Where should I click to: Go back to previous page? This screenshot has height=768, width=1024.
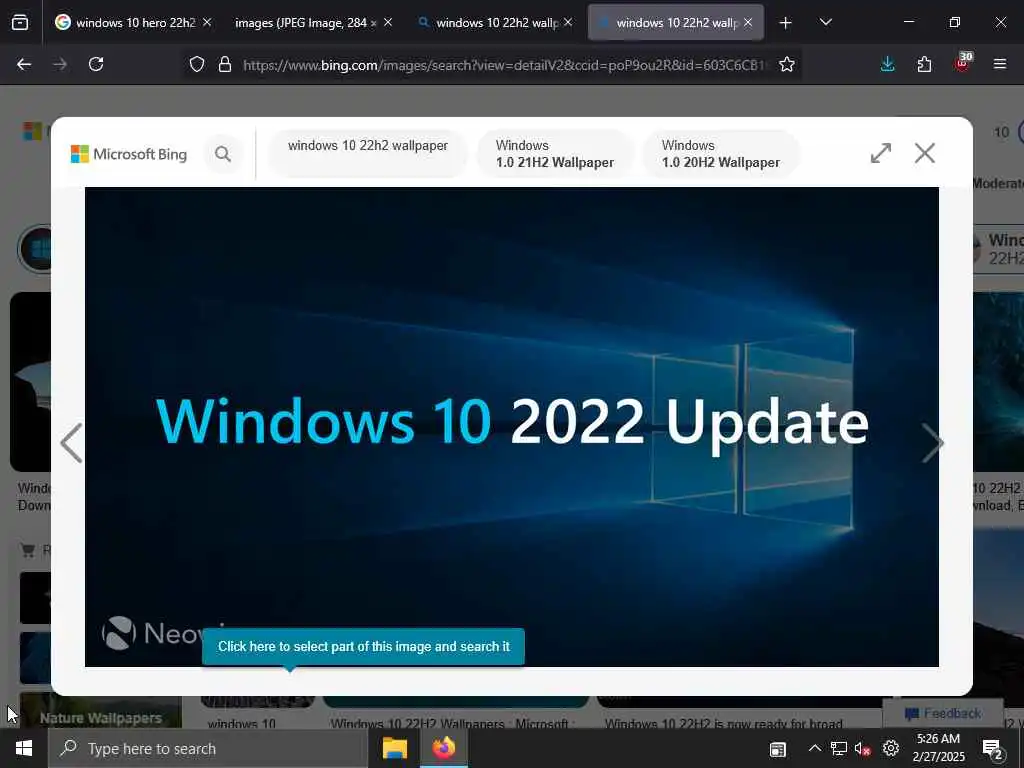(x=24, y=64)
